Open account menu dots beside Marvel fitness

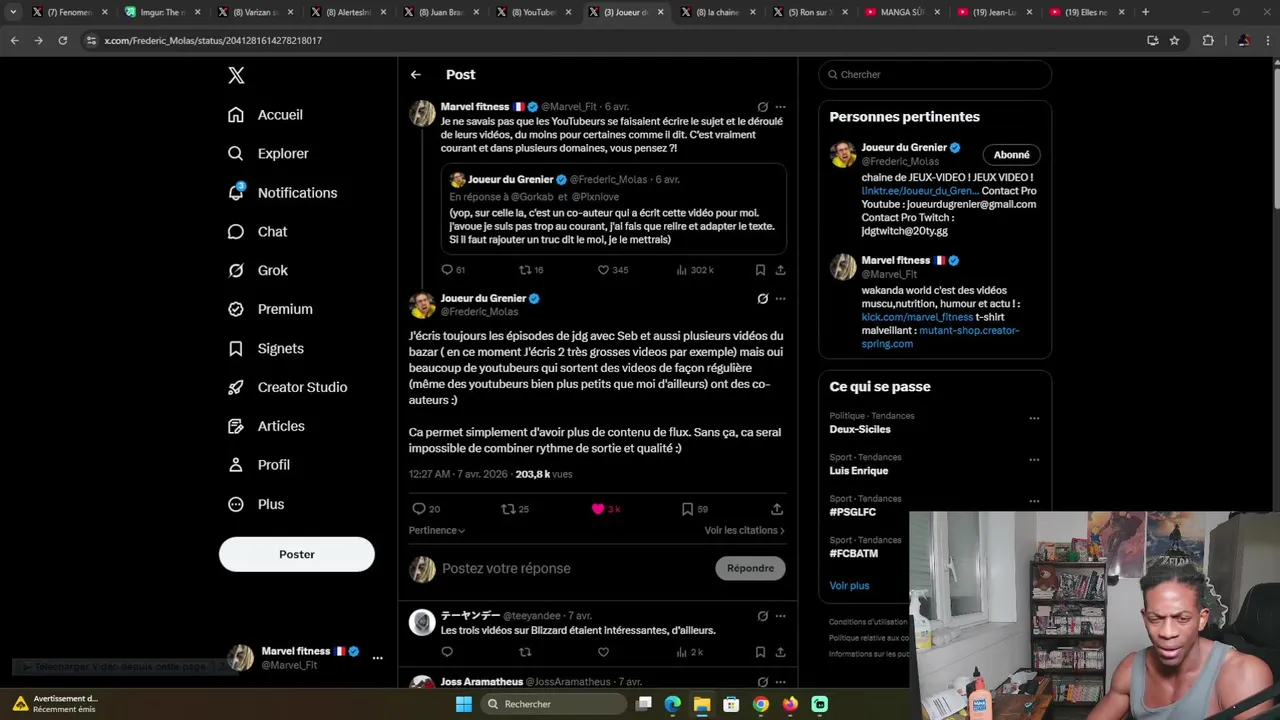click(377, 658)
